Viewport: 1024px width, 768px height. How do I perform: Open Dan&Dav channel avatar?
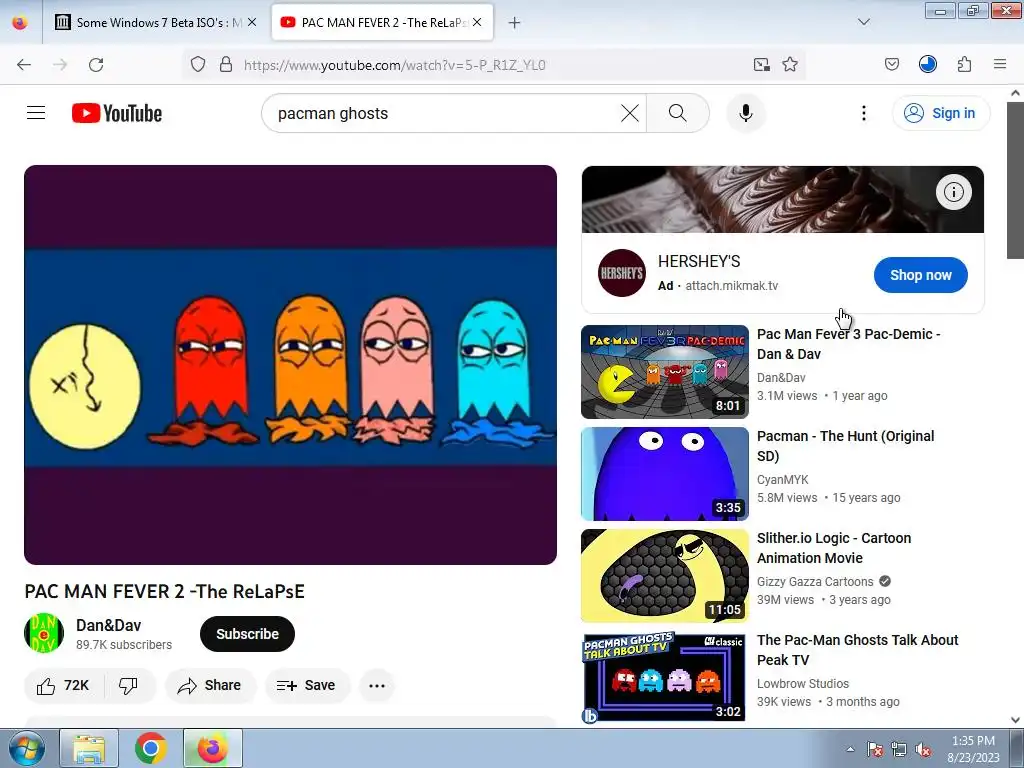click(44, 633)
